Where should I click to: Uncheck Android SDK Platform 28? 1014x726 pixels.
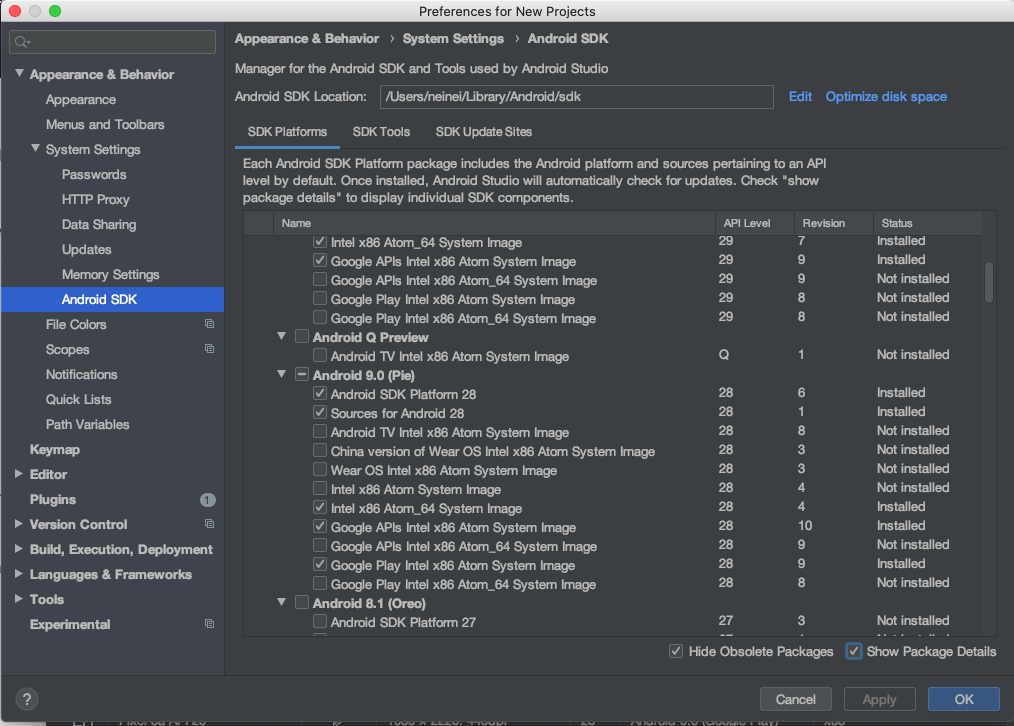(x=319, y=394)
